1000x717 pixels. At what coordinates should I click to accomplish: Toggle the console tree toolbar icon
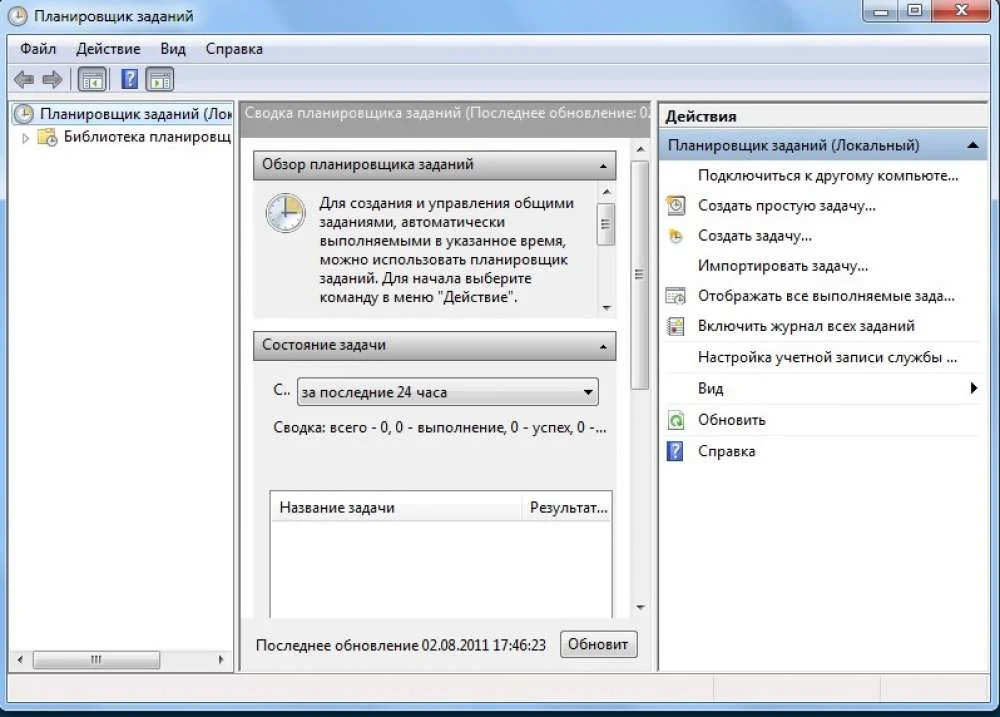pyautogui.click(x=92, y=80)
